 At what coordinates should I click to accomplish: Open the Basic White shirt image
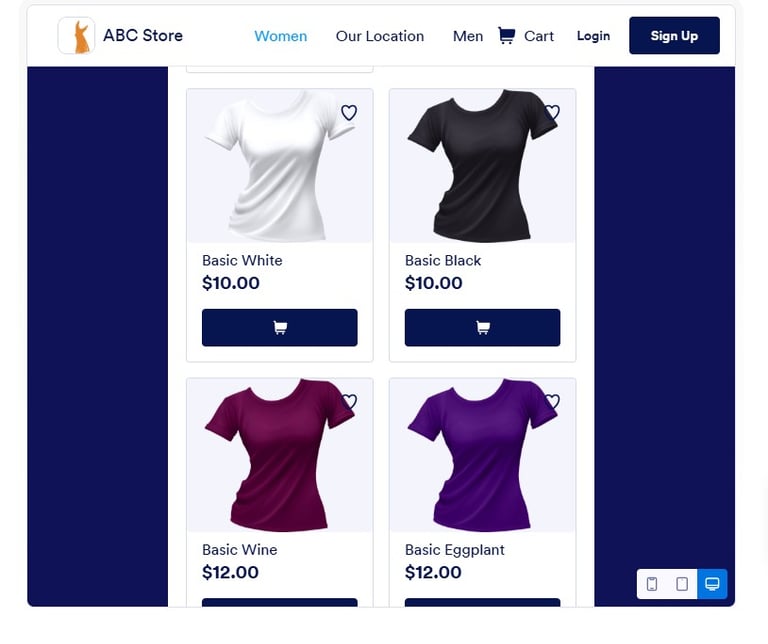(280, 166)
